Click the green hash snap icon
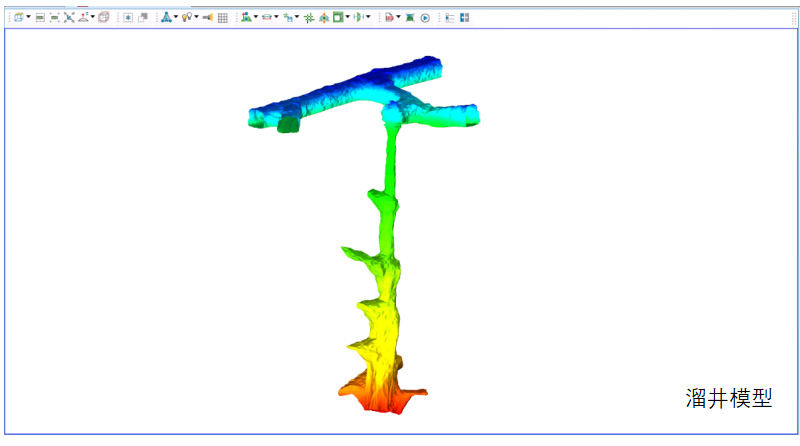The image size is (800, 446). [309, 18]
